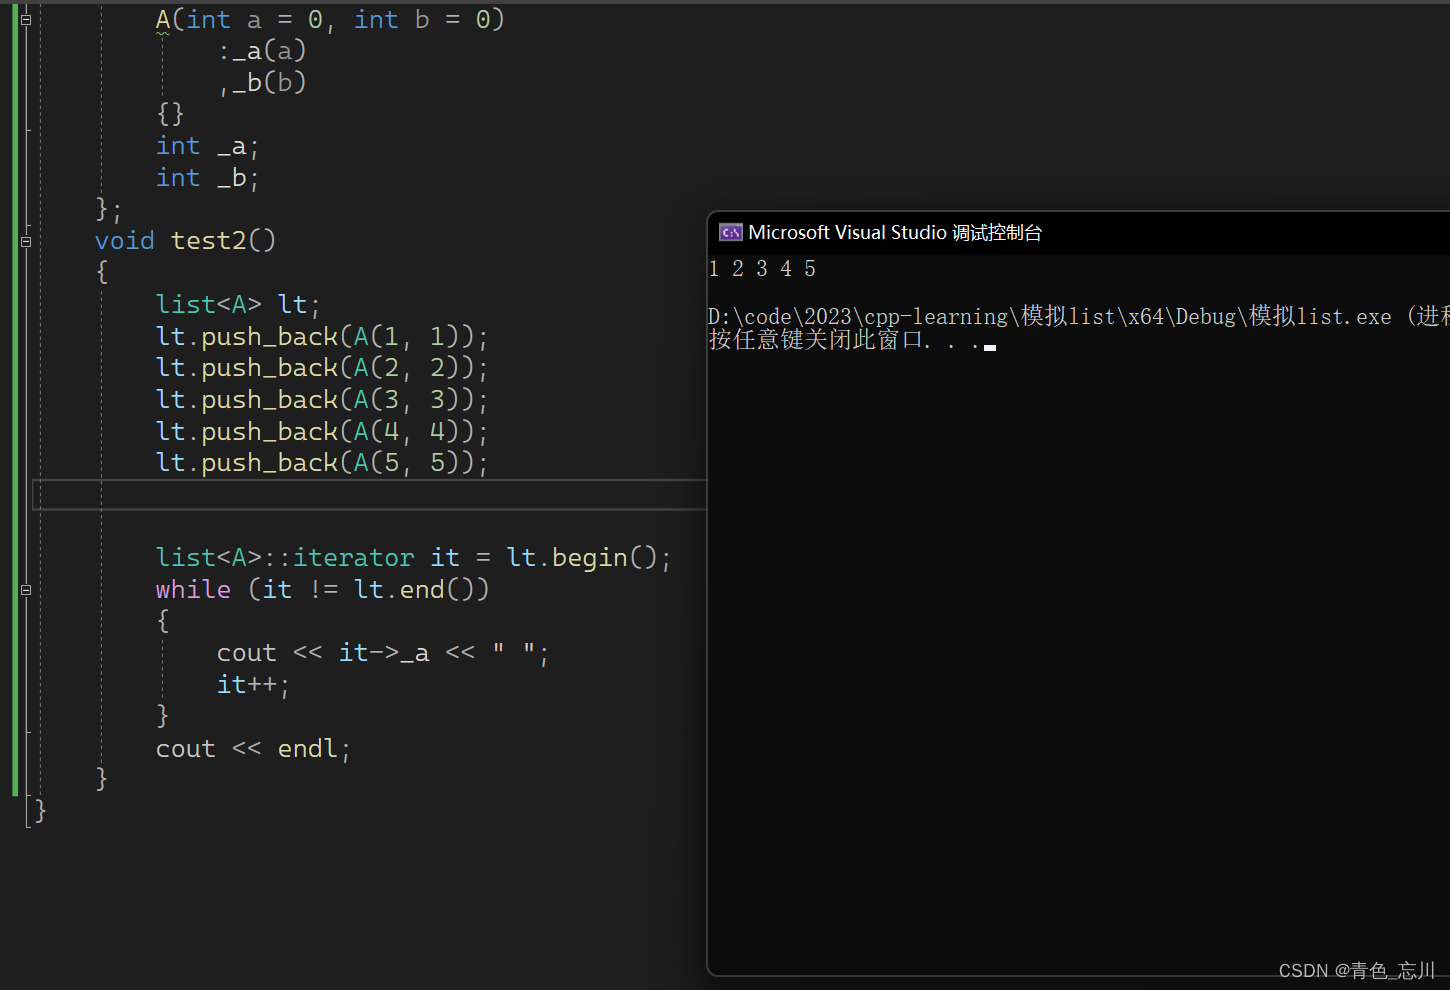Click the int _b; member declaration
The width and height of the screenshot is (1450, 990).
(x=207, y=178)
